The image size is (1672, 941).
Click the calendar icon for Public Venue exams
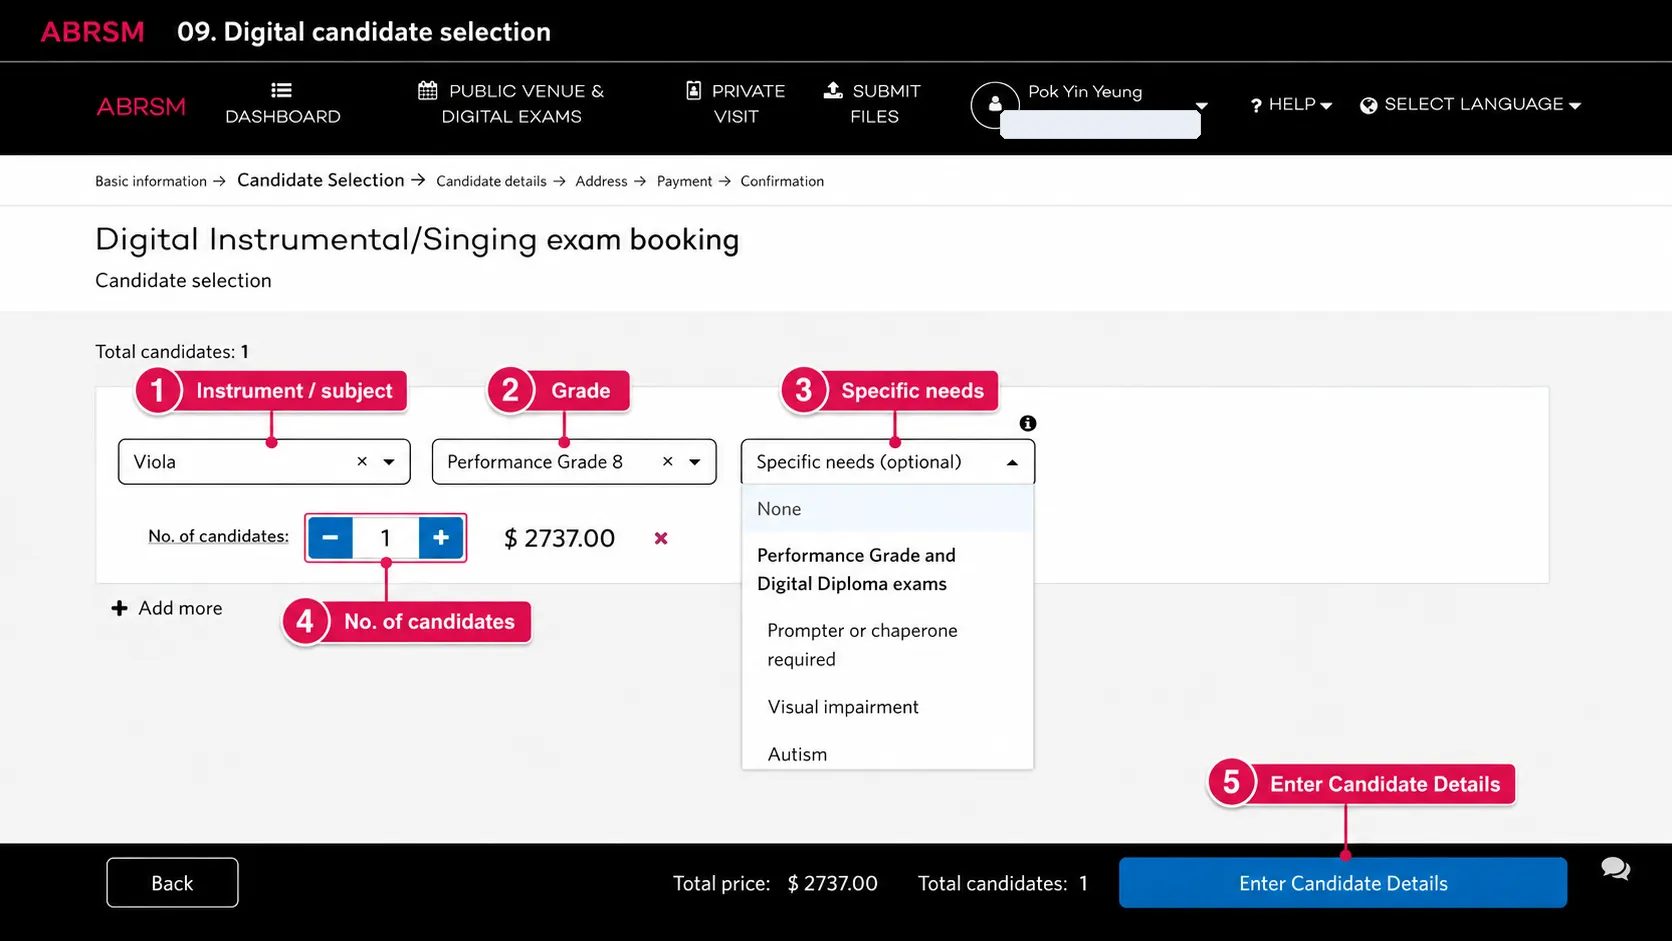428,91
